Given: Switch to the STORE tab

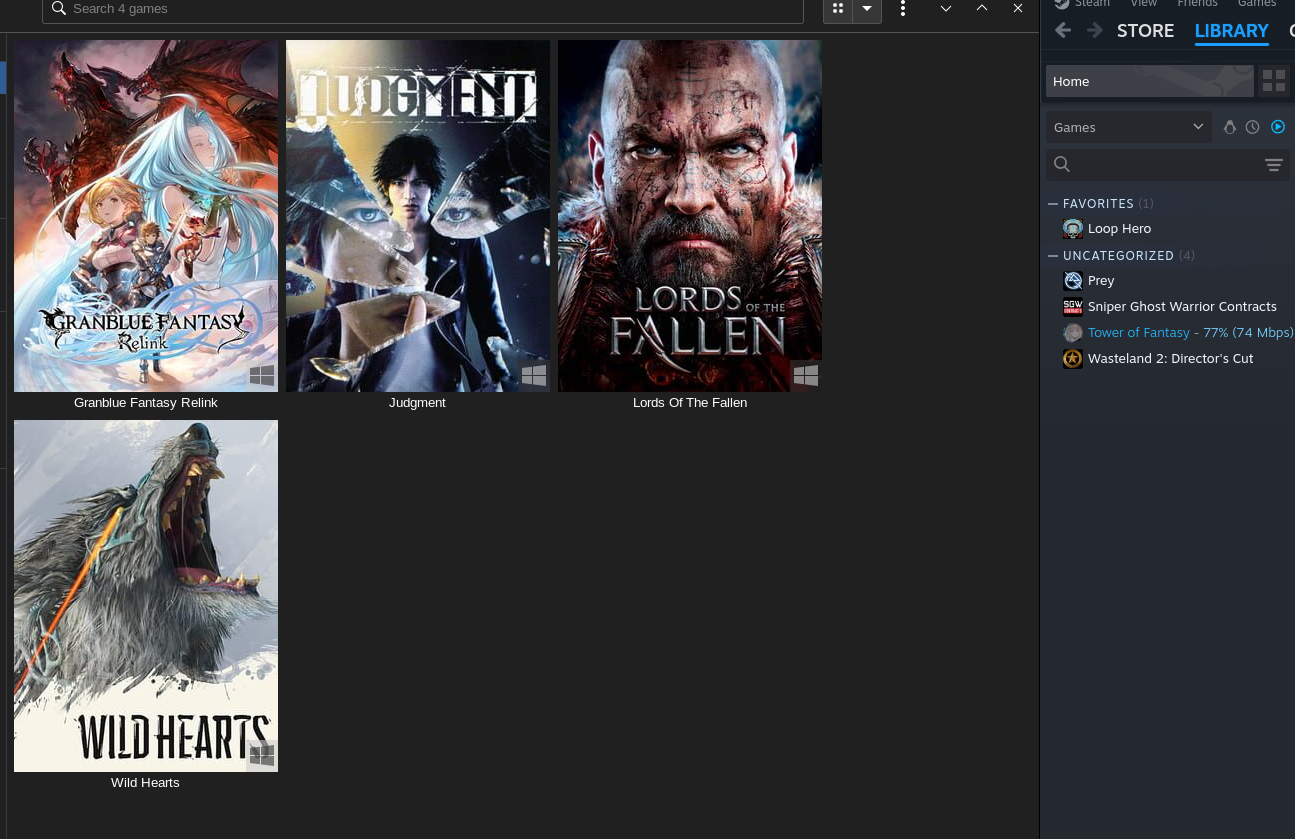Looking at the screenshot, I should point(1145,31).
